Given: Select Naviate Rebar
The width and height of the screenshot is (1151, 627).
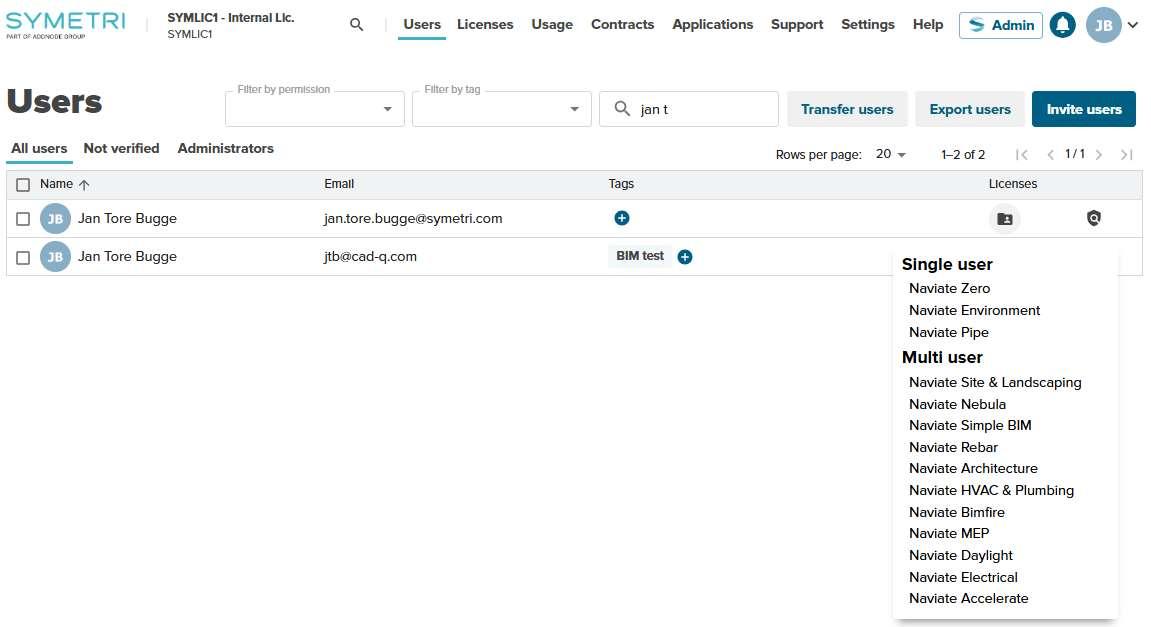Looking at the screenshot, I should 953,447.
